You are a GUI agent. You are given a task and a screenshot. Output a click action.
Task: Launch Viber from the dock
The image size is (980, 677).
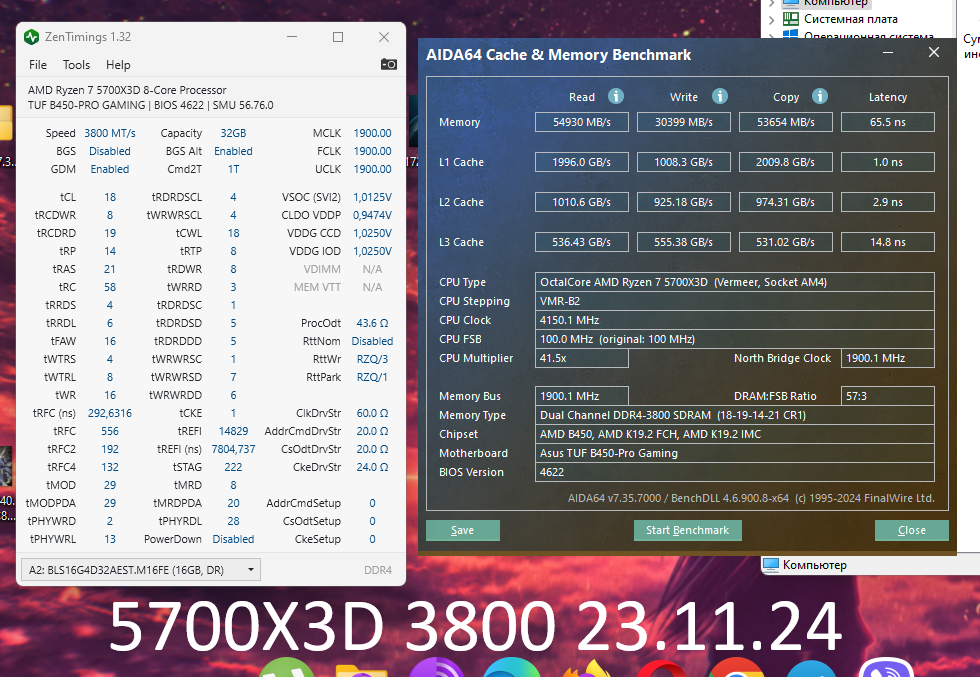(x=888, y=668)
